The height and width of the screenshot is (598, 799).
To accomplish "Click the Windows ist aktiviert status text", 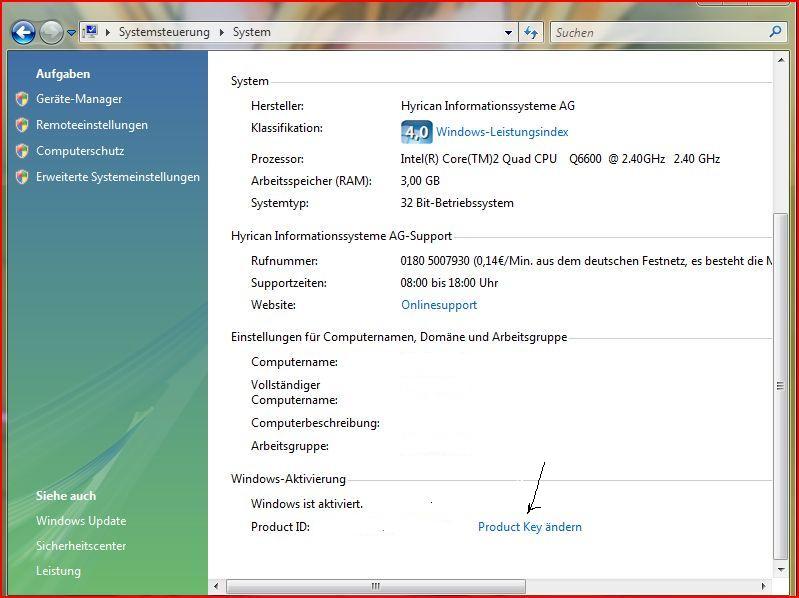I will [x=307, y=504].
